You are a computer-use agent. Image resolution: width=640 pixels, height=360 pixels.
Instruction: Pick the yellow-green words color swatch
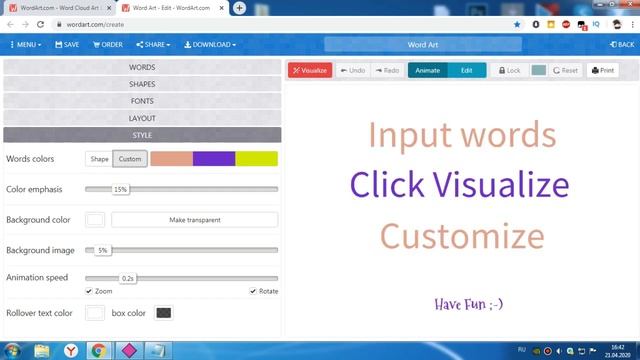[257, 159]
